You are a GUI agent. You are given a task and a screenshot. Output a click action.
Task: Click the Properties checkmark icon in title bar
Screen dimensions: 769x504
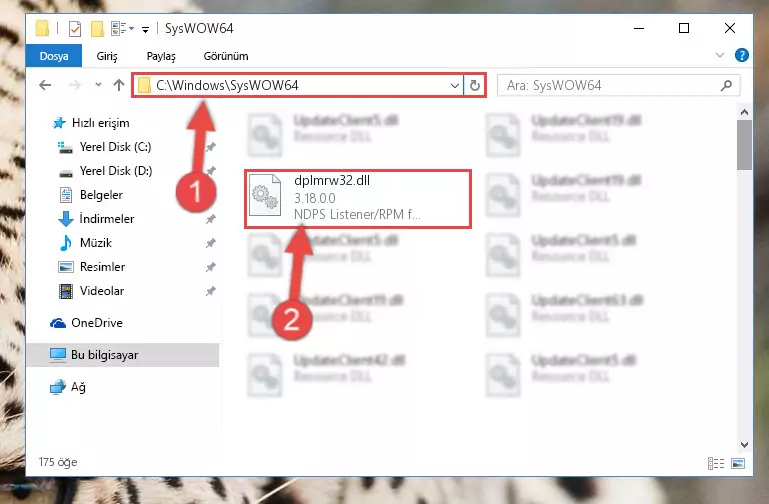pos(75,28)
